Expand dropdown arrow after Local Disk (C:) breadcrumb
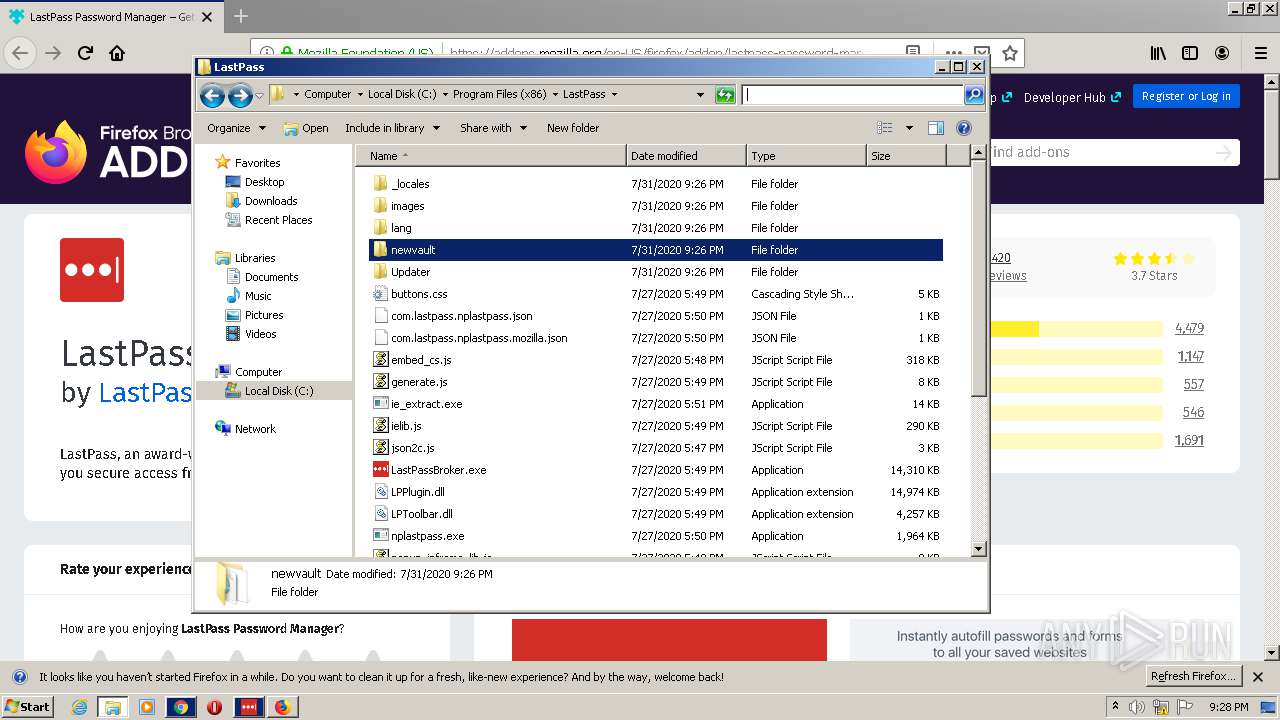Viewport: 1280px width, 720px height. [445, 94]
